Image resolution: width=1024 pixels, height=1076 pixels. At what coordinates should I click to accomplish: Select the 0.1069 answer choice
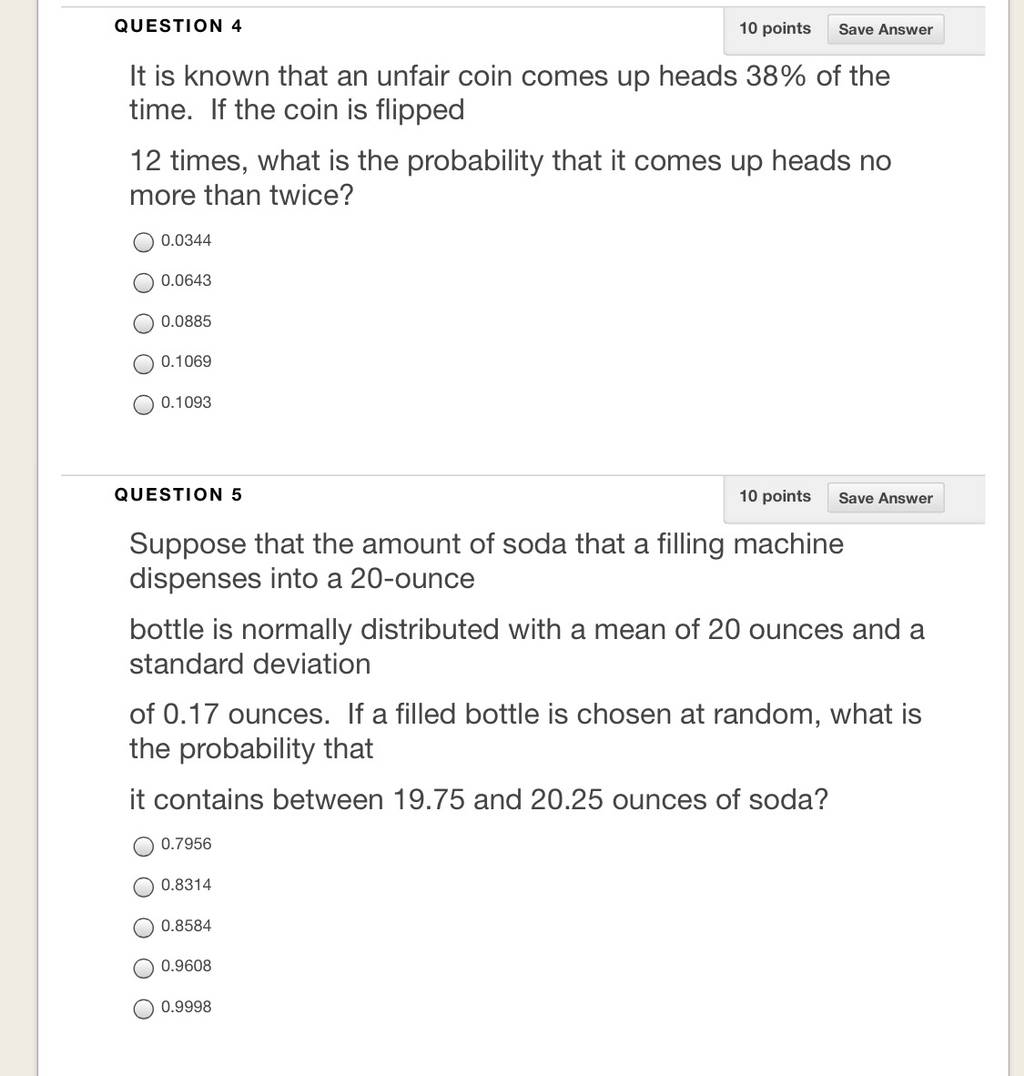pyautogui.click(x=143, y=364)
